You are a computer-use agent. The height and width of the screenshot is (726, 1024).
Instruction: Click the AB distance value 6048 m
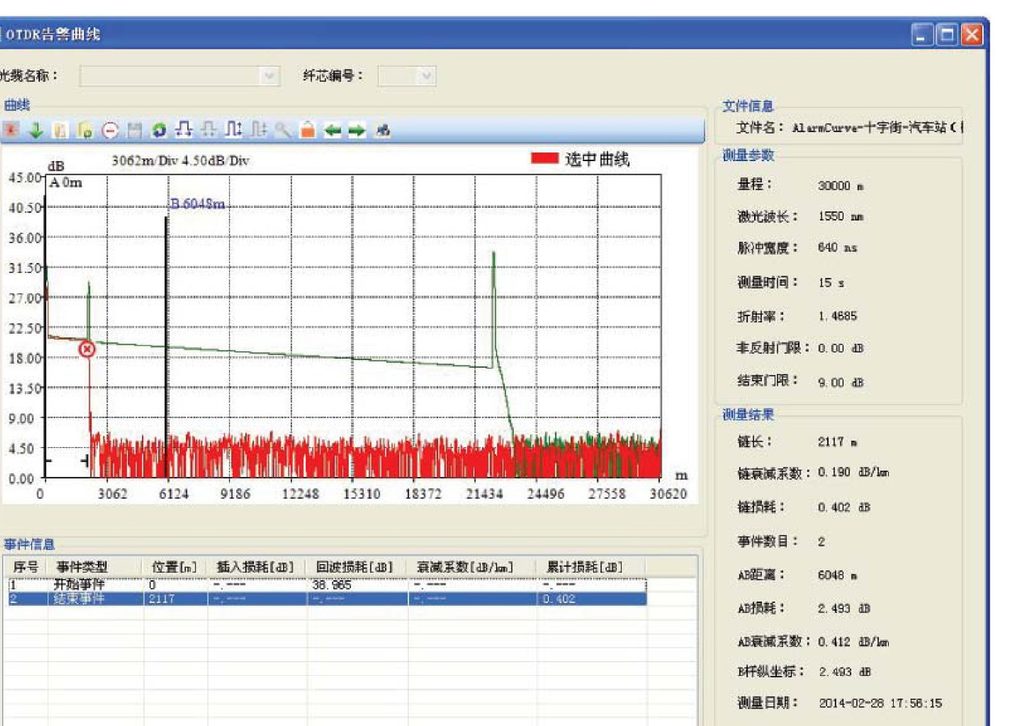coord(838,575)
